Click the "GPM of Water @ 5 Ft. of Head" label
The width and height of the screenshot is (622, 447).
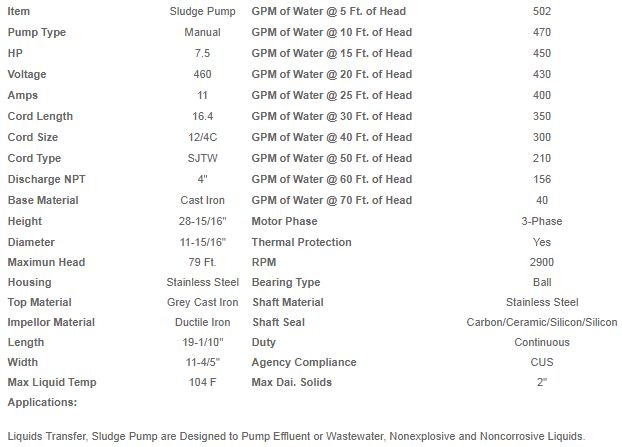click(x=328, y=11)
